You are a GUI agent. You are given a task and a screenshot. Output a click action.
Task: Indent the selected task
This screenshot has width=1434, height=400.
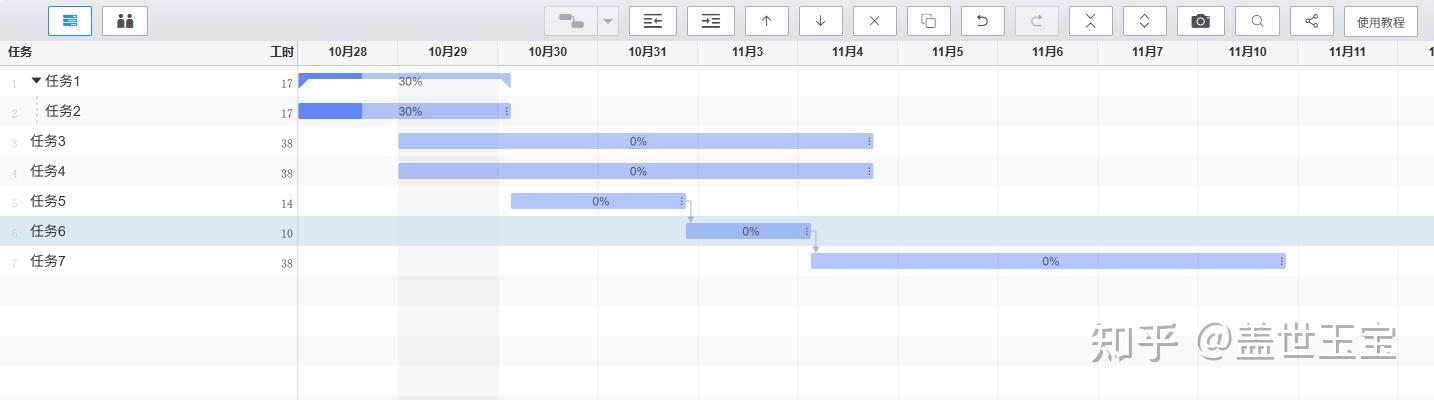point(711,21)
